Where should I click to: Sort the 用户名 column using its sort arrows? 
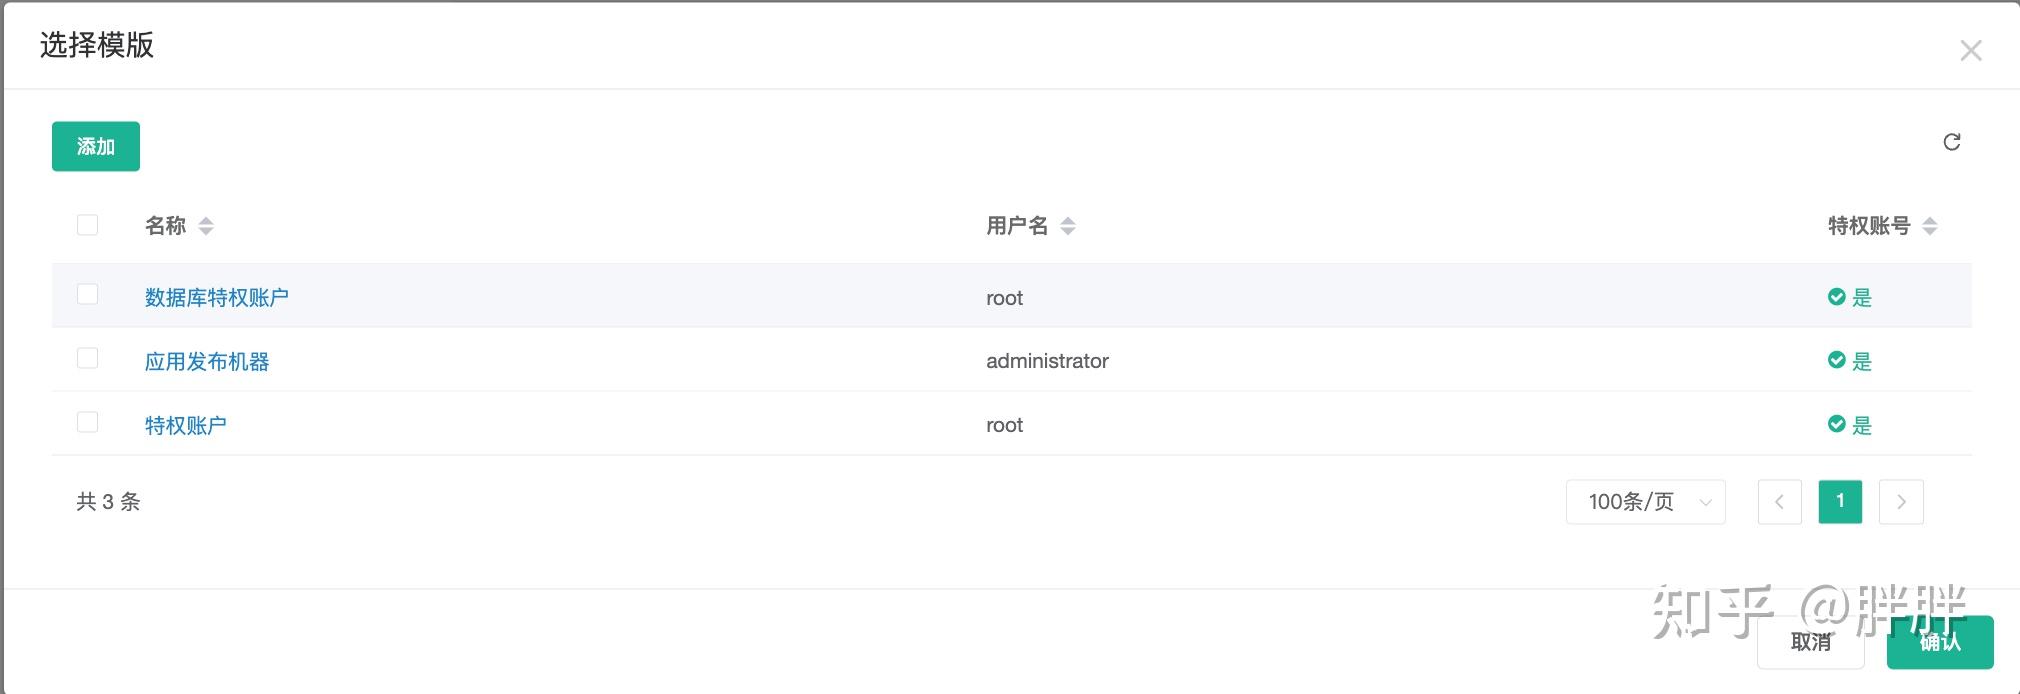pos(1068,226)
